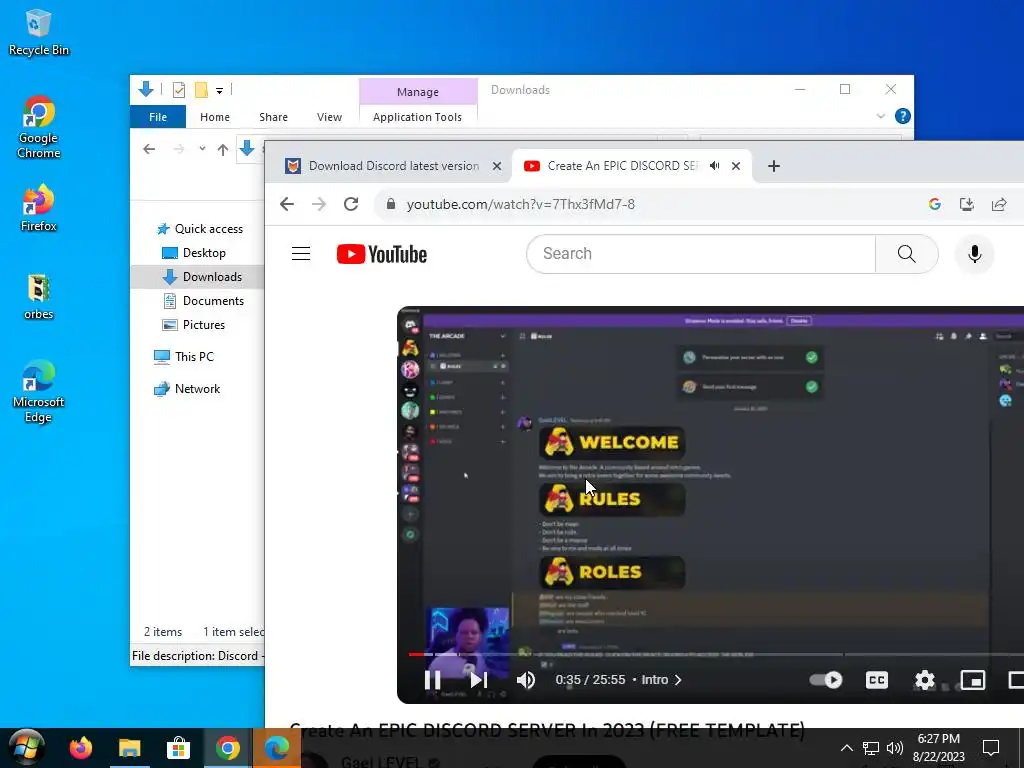
Task: Toggle closed captions CC button
Action: point(876,680)
